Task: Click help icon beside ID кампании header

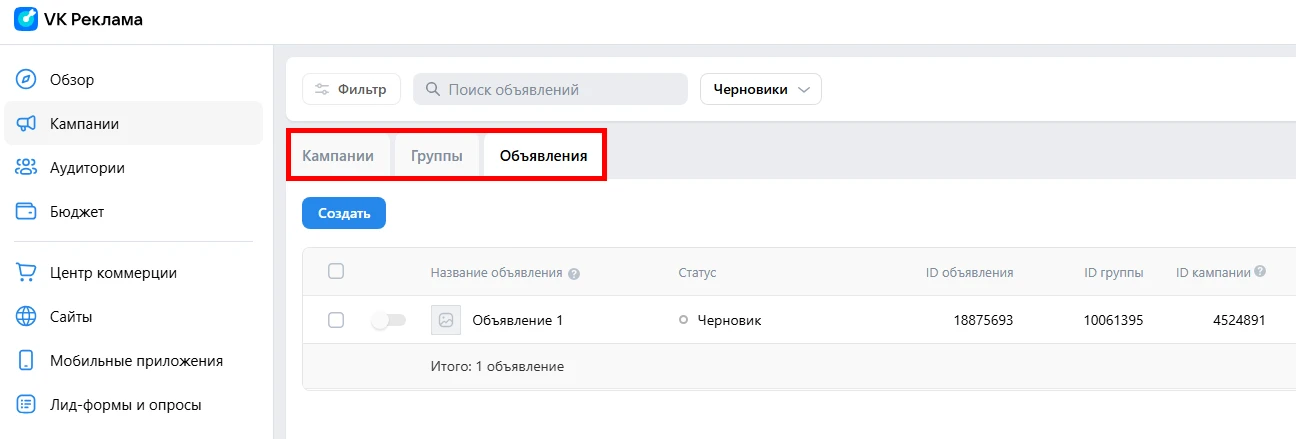Action: click(1260, 272)
